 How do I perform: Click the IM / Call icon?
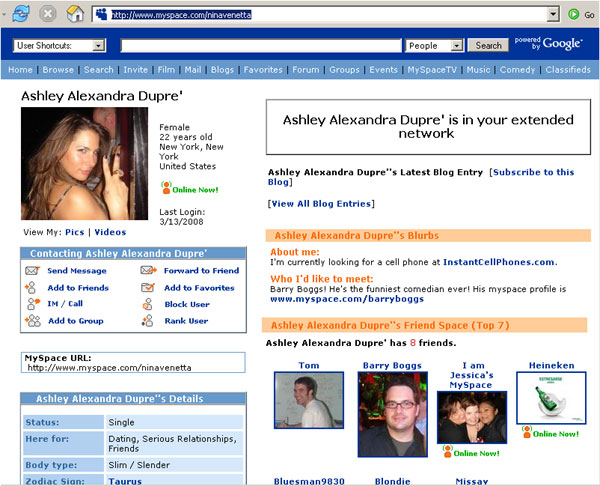click(33, 304)
